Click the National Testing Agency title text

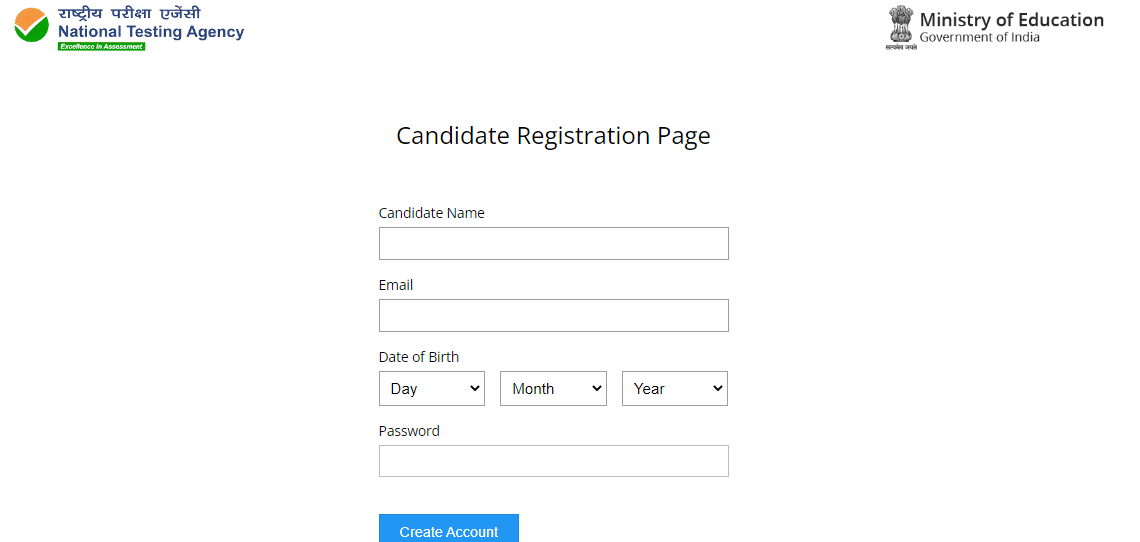click(150, 32)
